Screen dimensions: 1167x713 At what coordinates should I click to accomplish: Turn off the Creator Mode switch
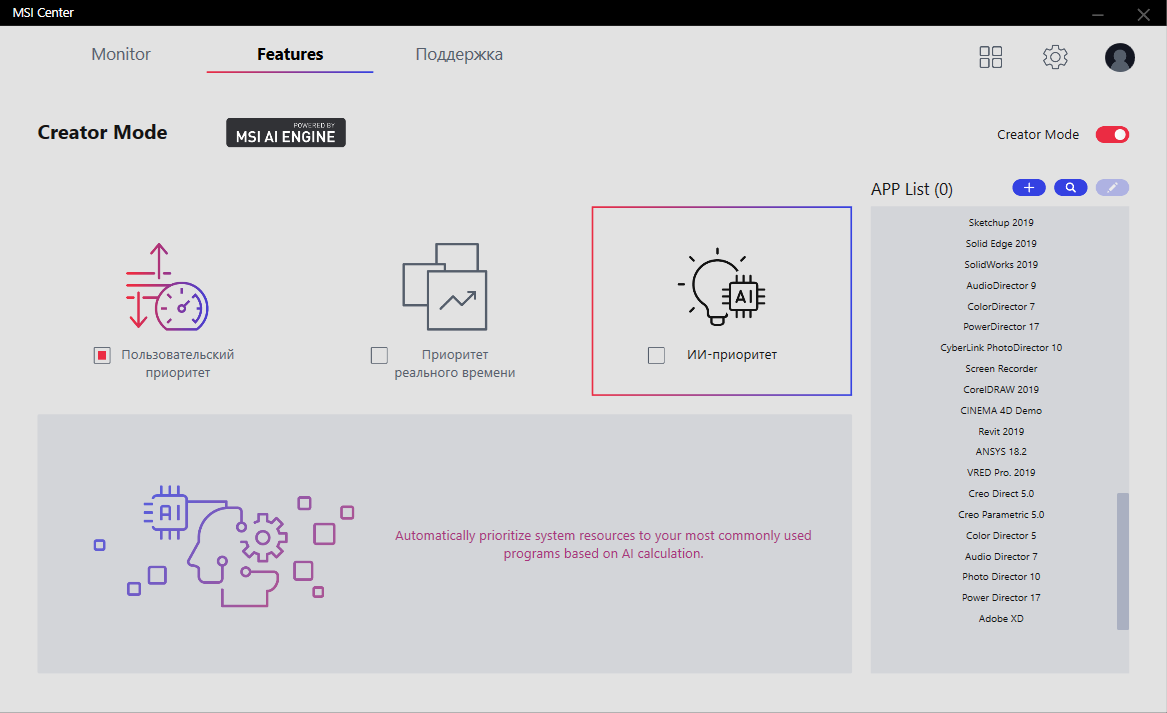coord(1112,135)
